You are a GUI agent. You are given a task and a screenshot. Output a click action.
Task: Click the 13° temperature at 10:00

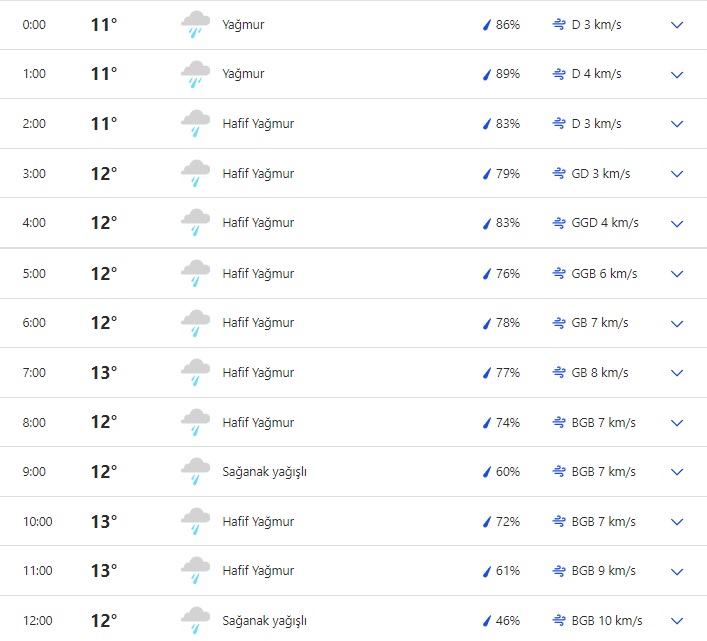pyautogui.click(x=104, y=522)
